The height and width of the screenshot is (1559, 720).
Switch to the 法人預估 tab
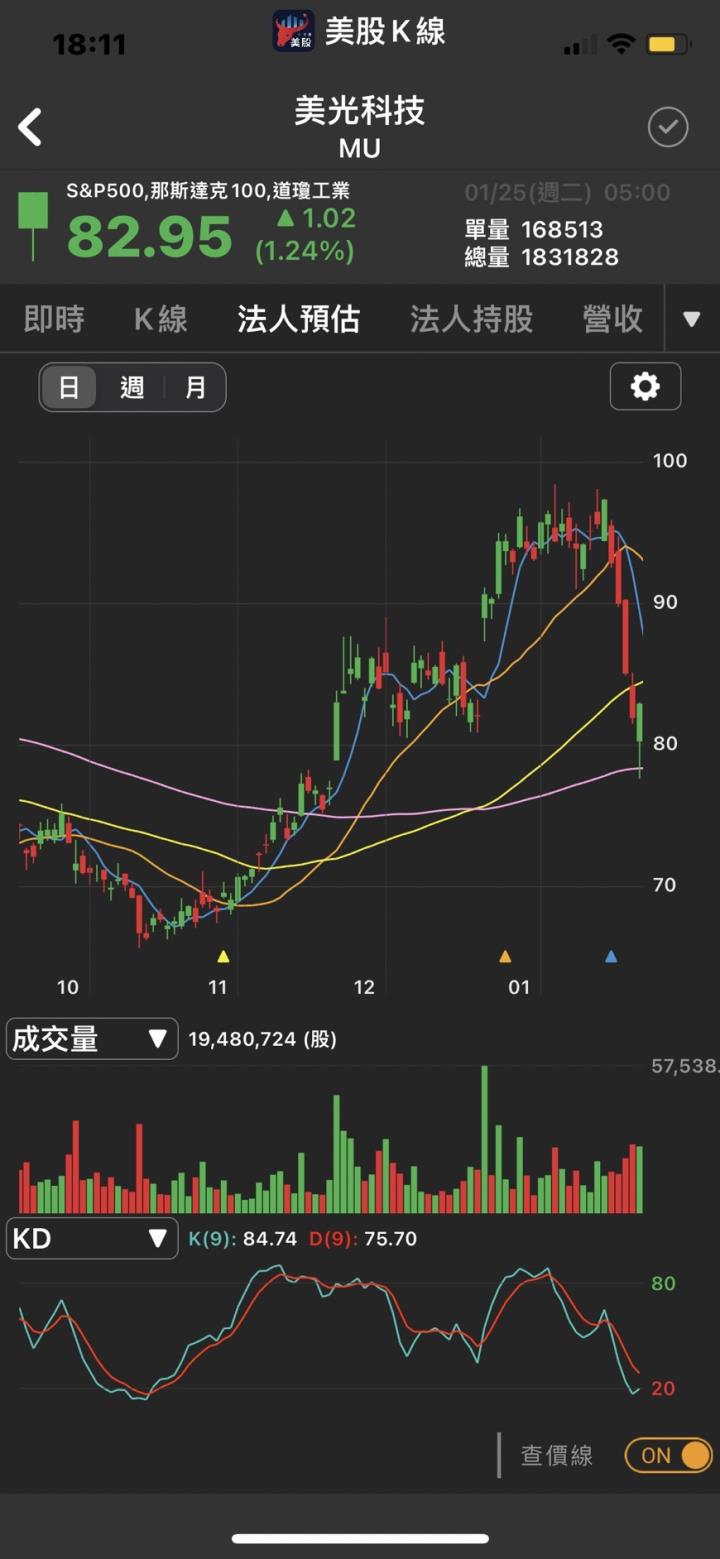point(299,319)
